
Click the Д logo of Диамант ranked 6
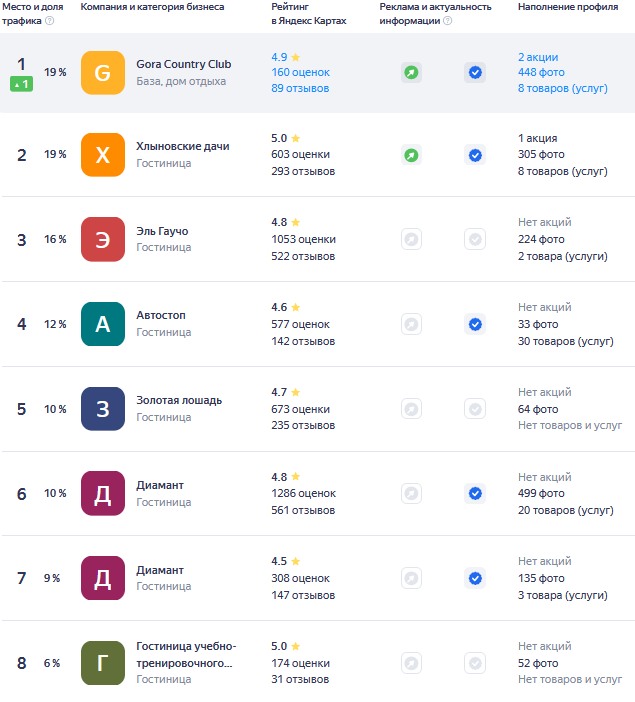tap(103, 493)
